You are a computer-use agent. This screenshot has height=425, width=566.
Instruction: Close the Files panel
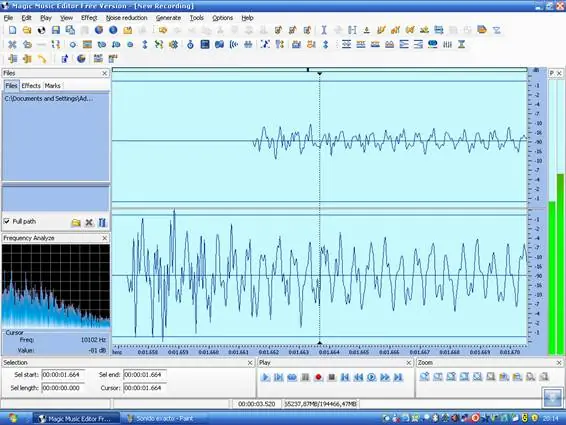point(105,73)
